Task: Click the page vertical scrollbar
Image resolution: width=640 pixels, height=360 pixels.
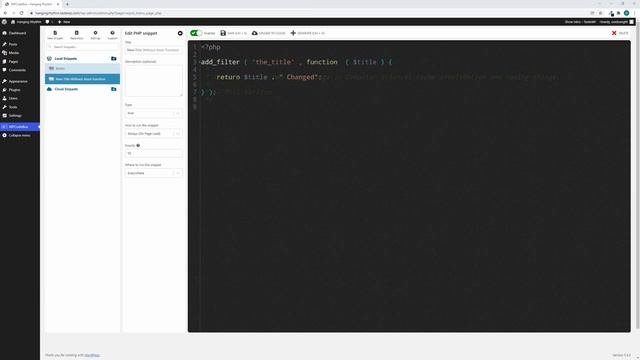Action: (x=638, y=177)
